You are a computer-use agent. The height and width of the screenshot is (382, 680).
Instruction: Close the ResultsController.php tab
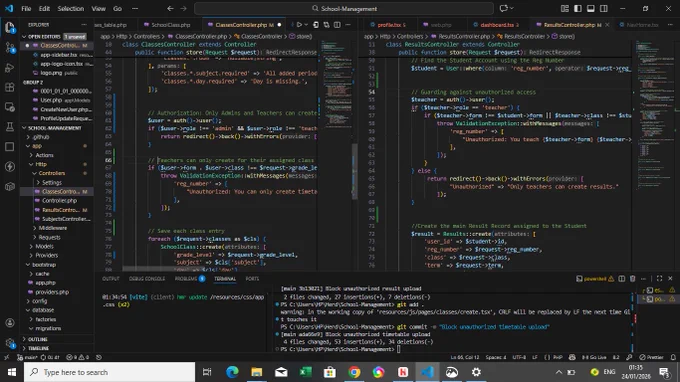[x=607, y=25]
